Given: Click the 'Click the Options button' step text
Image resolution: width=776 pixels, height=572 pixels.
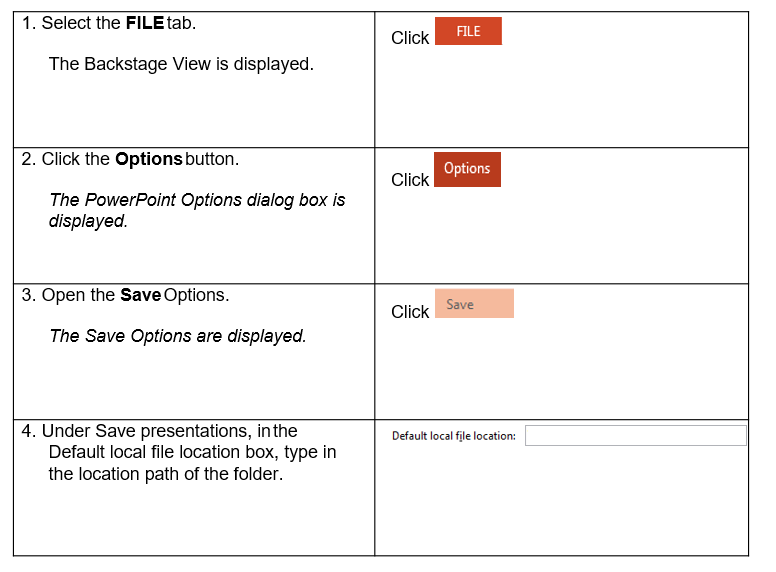Looking at the screenshot, I should click(130, 159).
